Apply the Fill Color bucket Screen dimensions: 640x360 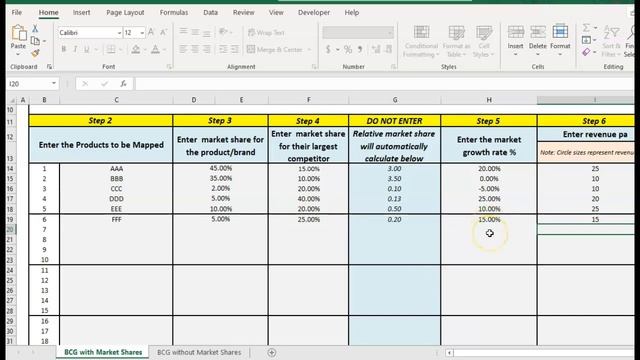[x=136, y=50]
